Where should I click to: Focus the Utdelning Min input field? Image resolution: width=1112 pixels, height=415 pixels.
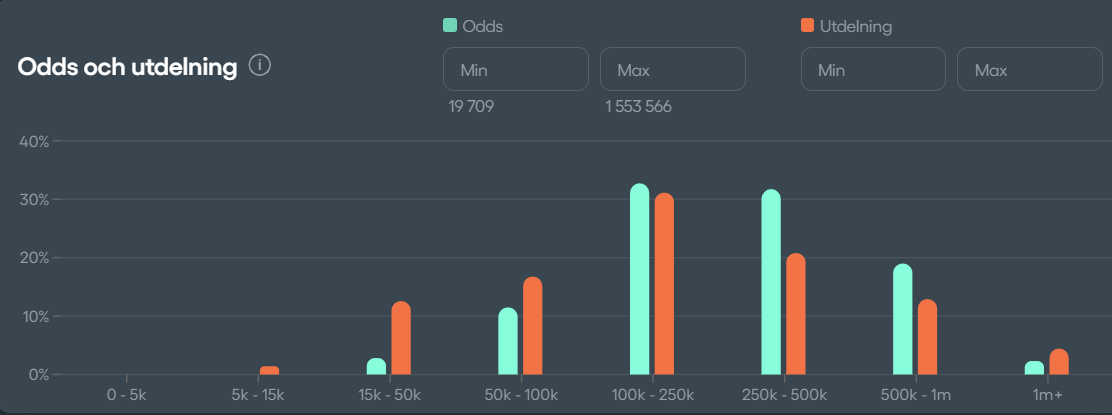point(873,70)
